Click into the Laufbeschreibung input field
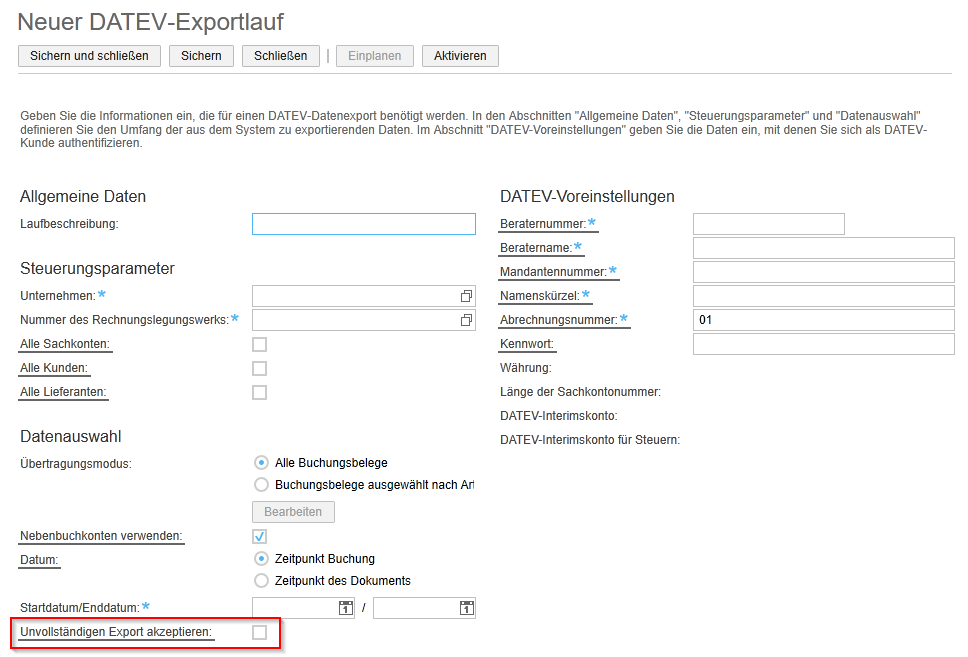Image resolution: width=968 pixels, height=657 pixels. tap(363, 223)
